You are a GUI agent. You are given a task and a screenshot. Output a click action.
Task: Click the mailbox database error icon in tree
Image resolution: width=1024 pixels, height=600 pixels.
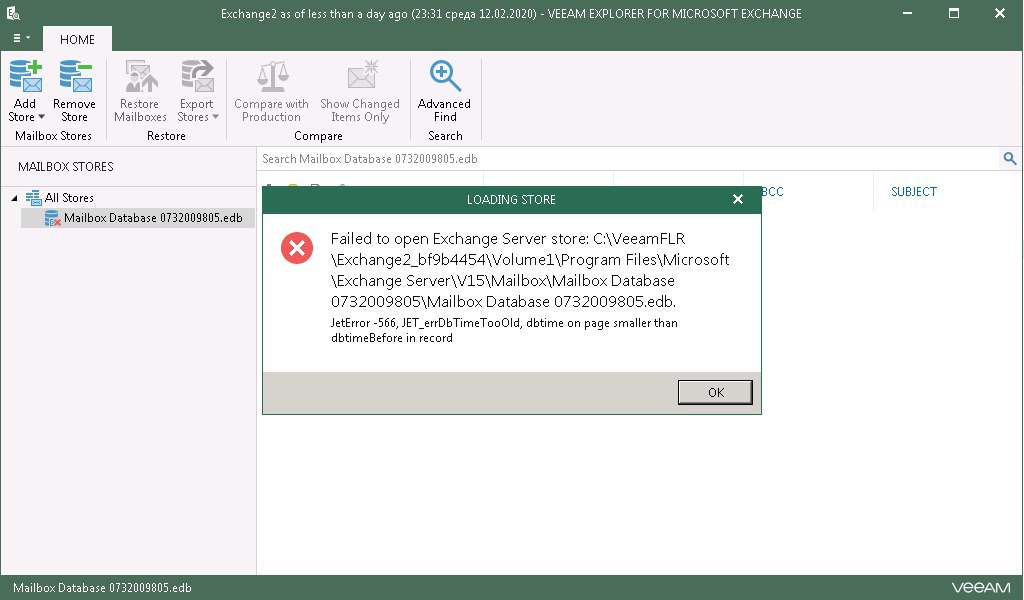coord(52,218)
